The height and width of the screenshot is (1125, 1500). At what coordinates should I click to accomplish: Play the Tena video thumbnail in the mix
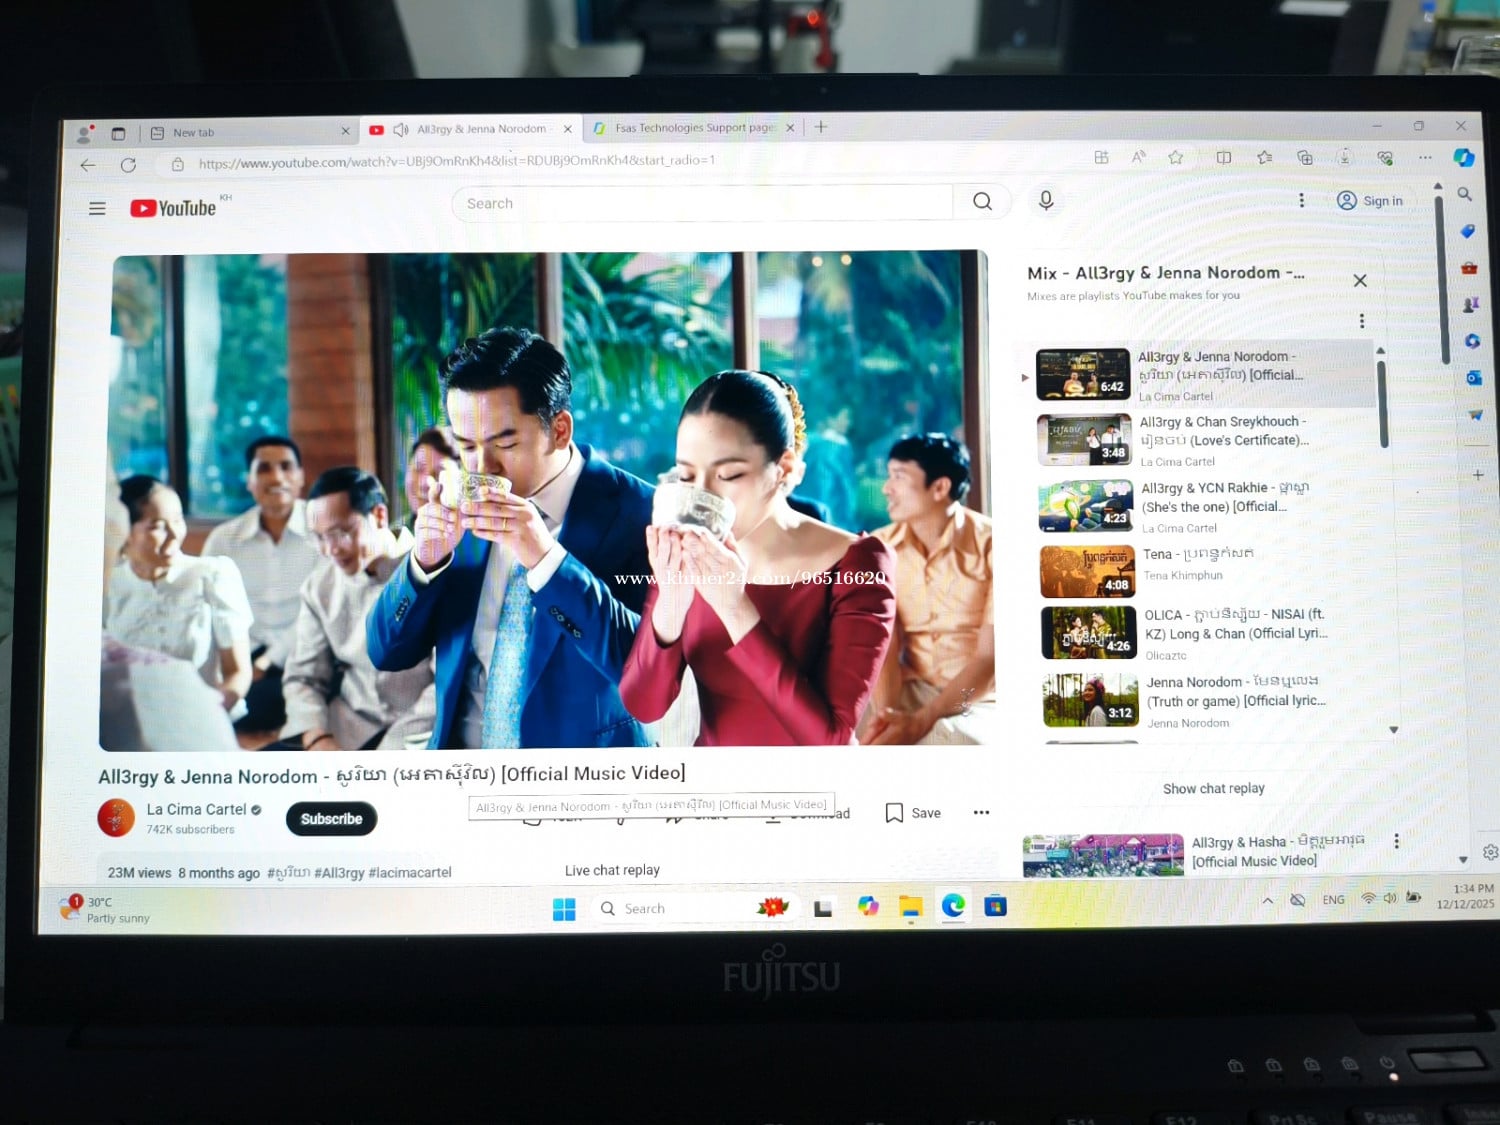(x=1087, y=571)
